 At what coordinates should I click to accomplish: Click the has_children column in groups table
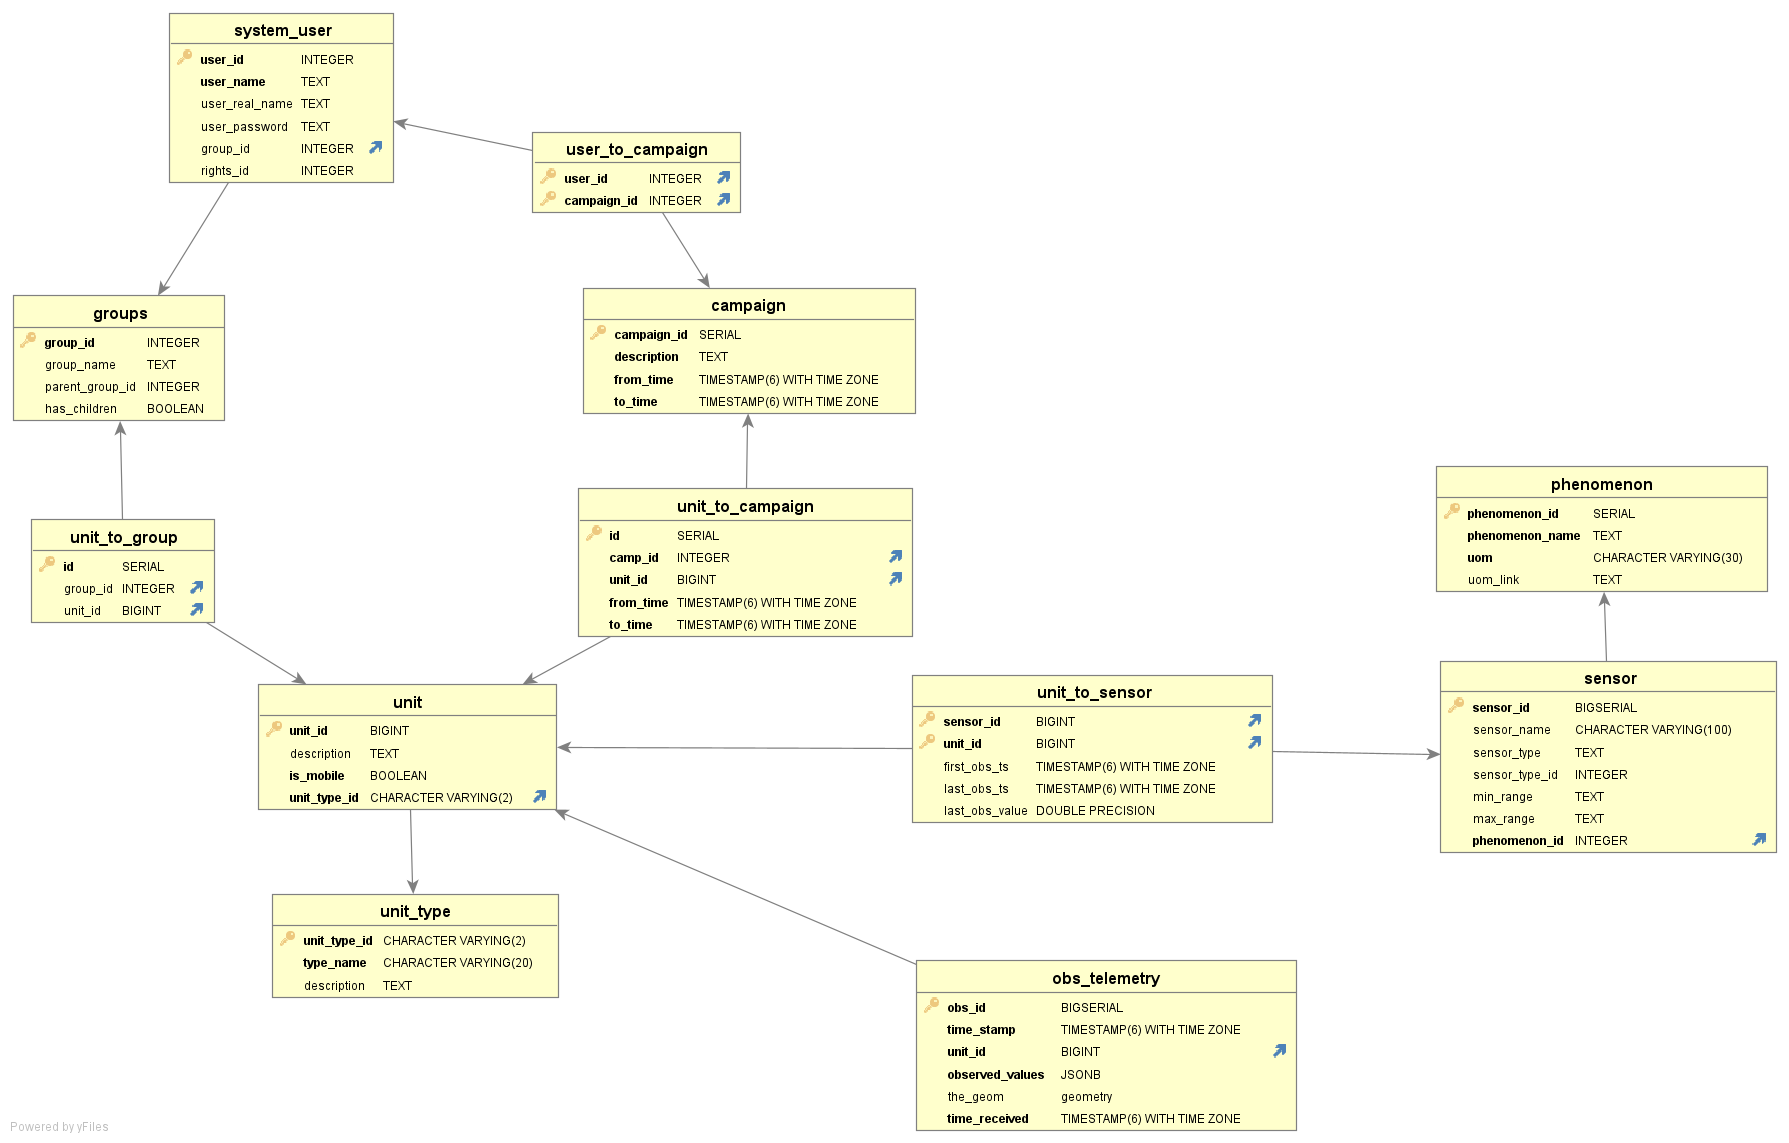click(80, 409)
